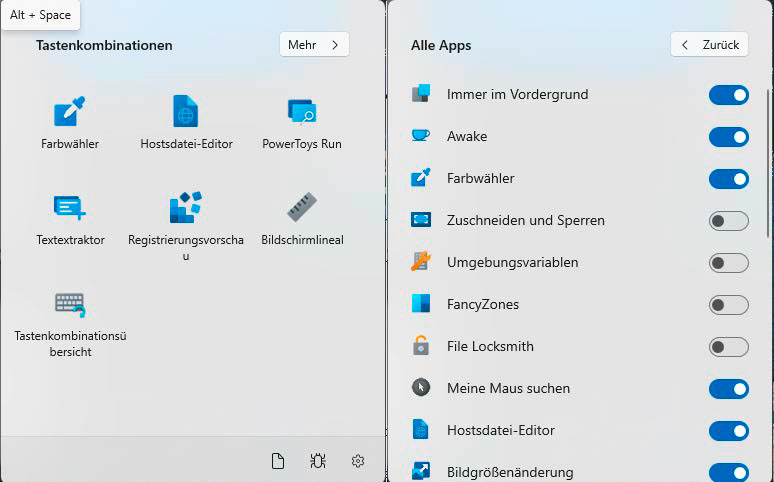Start PowerToys Run from the launcher grid

302,122
